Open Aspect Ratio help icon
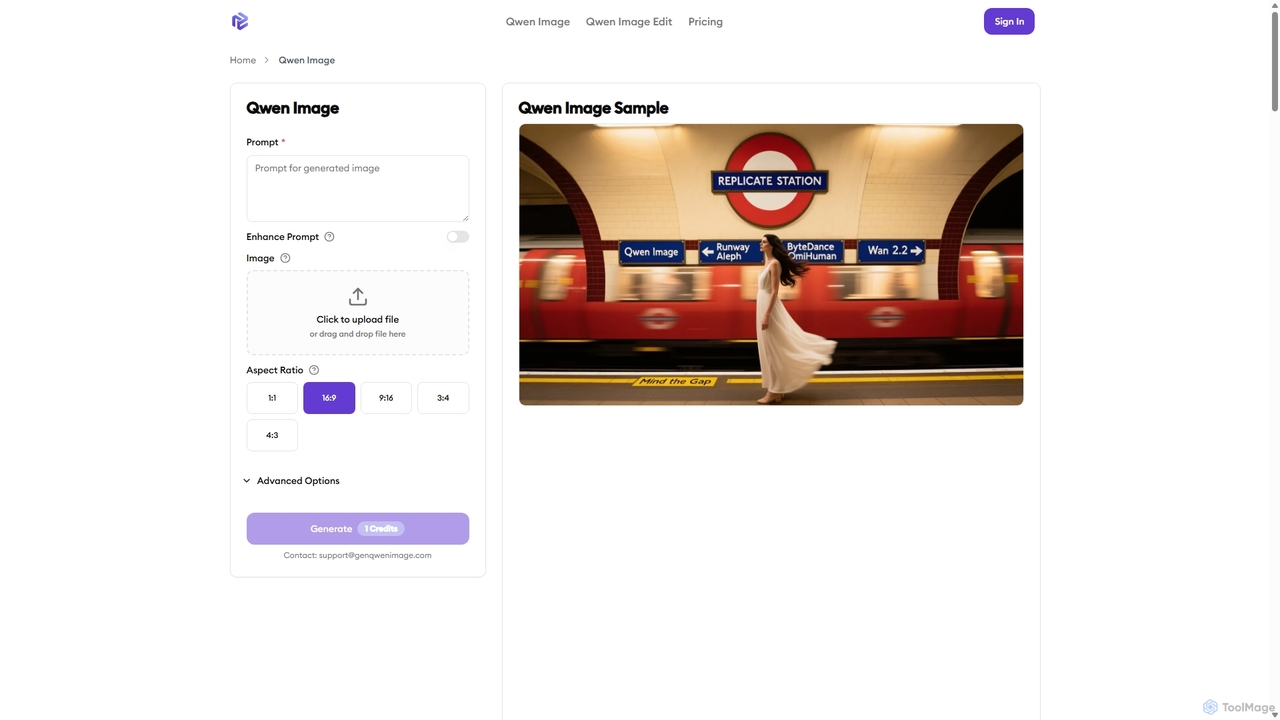Screen dimensions: 1280x720 (314, 370)
